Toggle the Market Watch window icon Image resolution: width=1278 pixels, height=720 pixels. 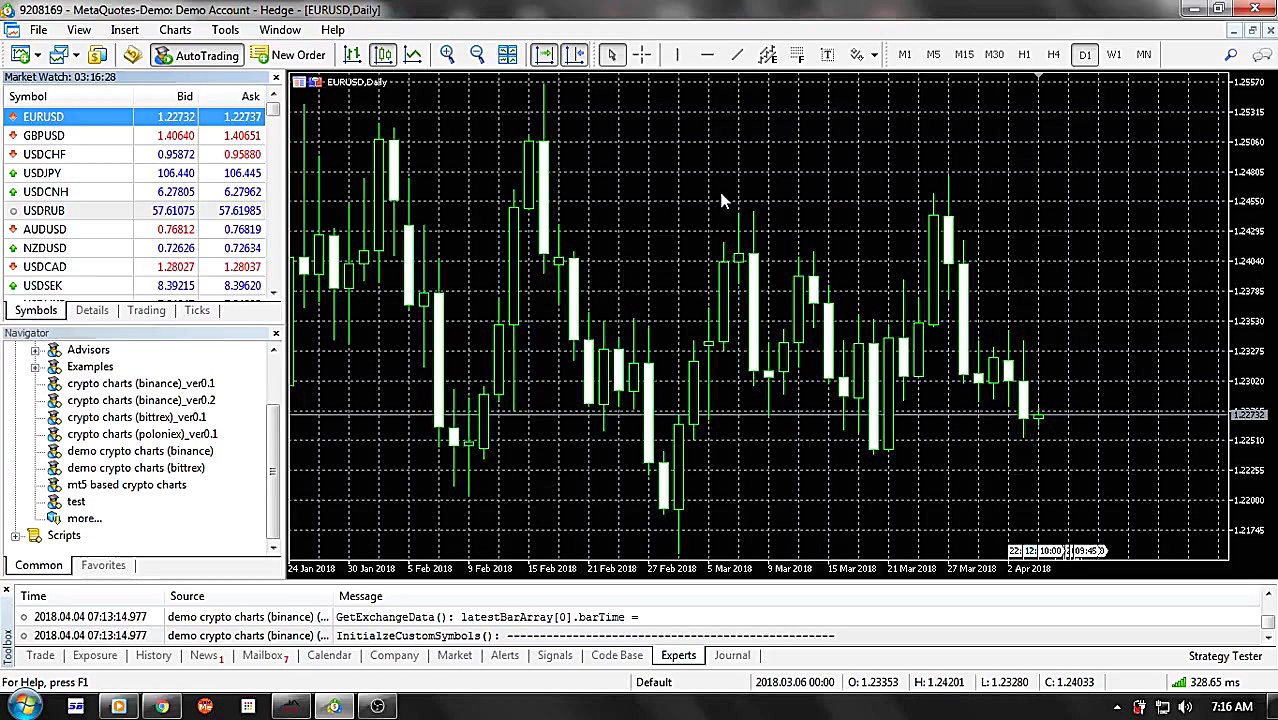click(x=98, y=55)
